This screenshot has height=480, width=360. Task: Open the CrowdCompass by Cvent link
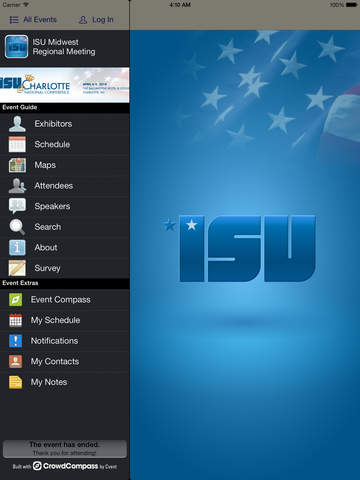coord(65,466)
